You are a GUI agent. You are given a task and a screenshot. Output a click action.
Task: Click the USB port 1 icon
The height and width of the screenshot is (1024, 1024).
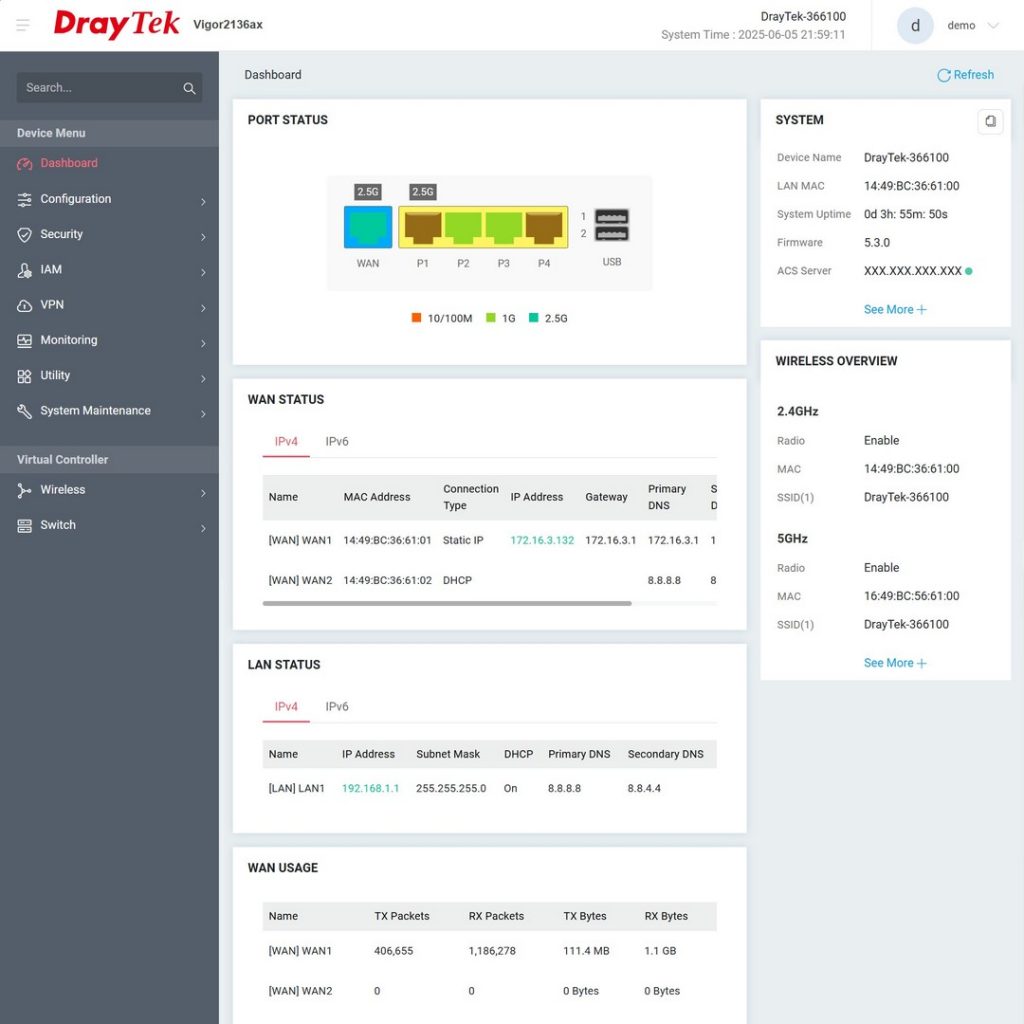coord(612,217)
